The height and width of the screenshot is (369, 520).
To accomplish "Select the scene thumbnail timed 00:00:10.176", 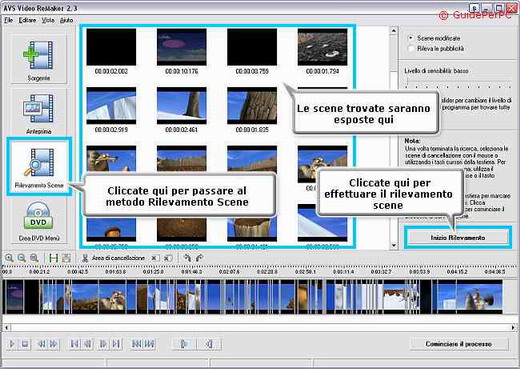I will [x=182, y=47].
